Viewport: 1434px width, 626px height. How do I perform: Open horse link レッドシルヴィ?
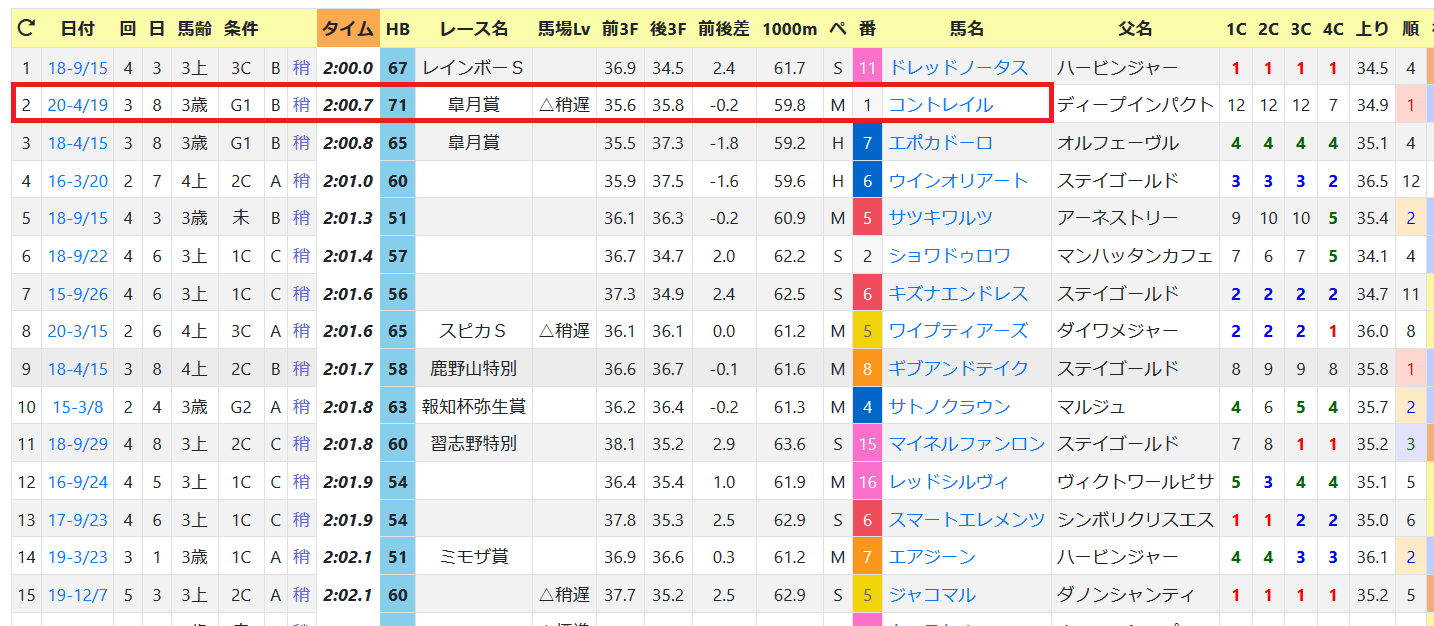pyautogui.click(x=950, y=482)
